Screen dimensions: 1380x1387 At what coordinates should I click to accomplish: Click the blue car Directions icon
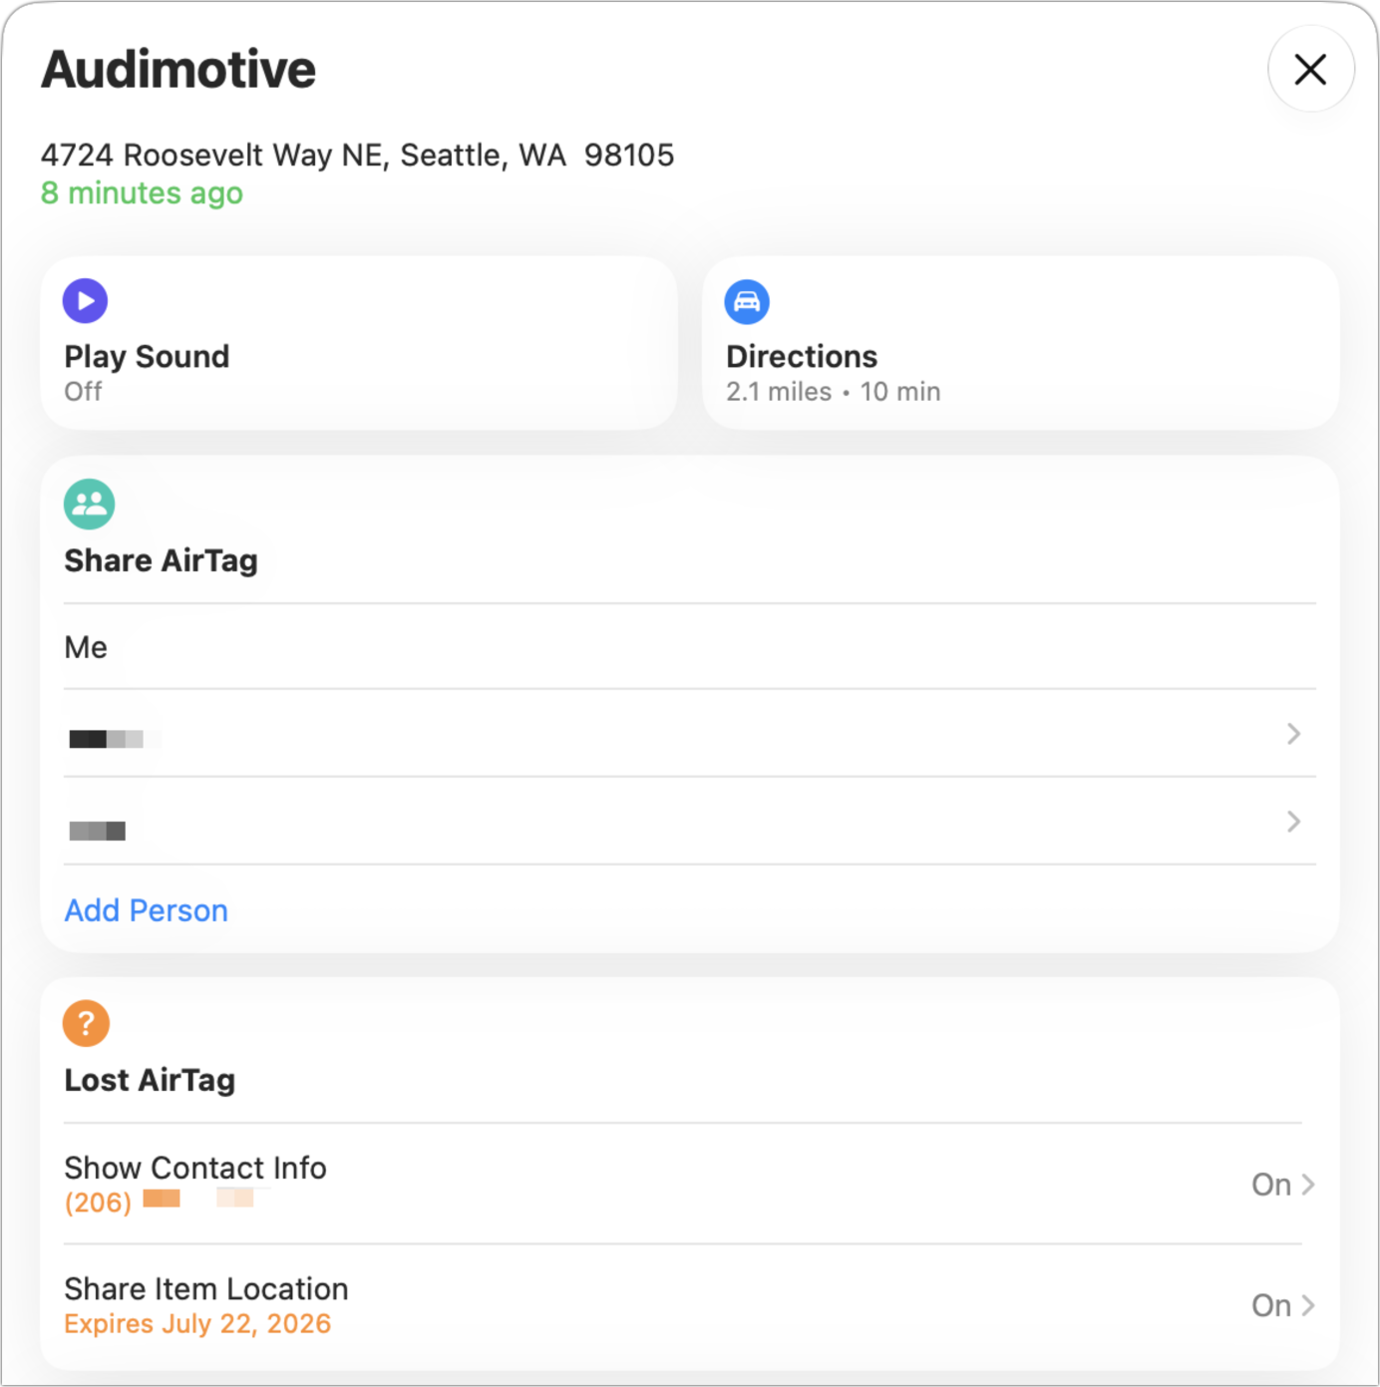(747, 301)
